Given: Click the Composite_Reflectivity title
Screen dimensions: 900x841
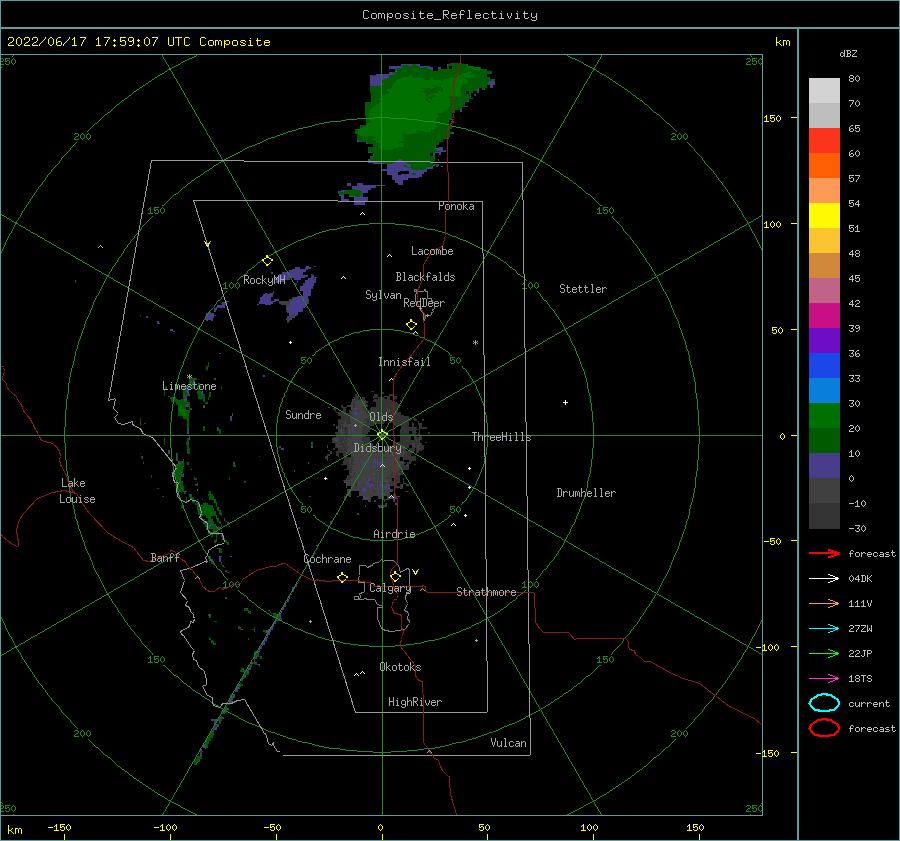Looking at the screenshot, I should pos(450,15).
